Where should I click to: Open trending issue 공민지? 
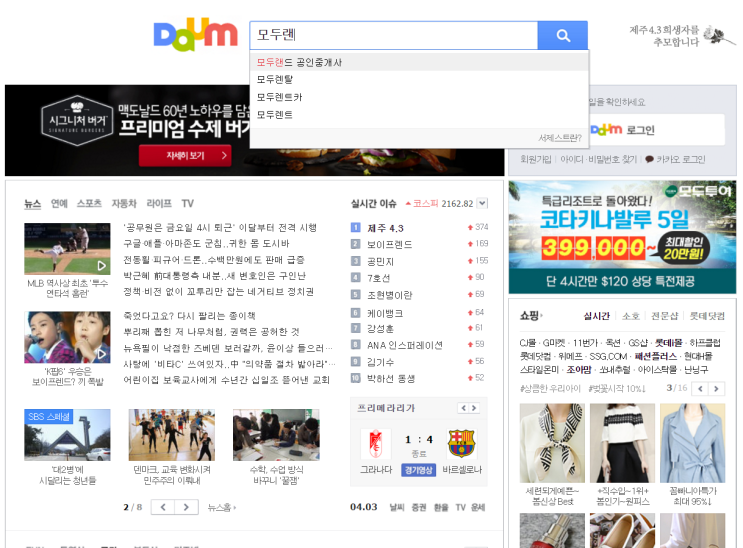click(381, 262)
